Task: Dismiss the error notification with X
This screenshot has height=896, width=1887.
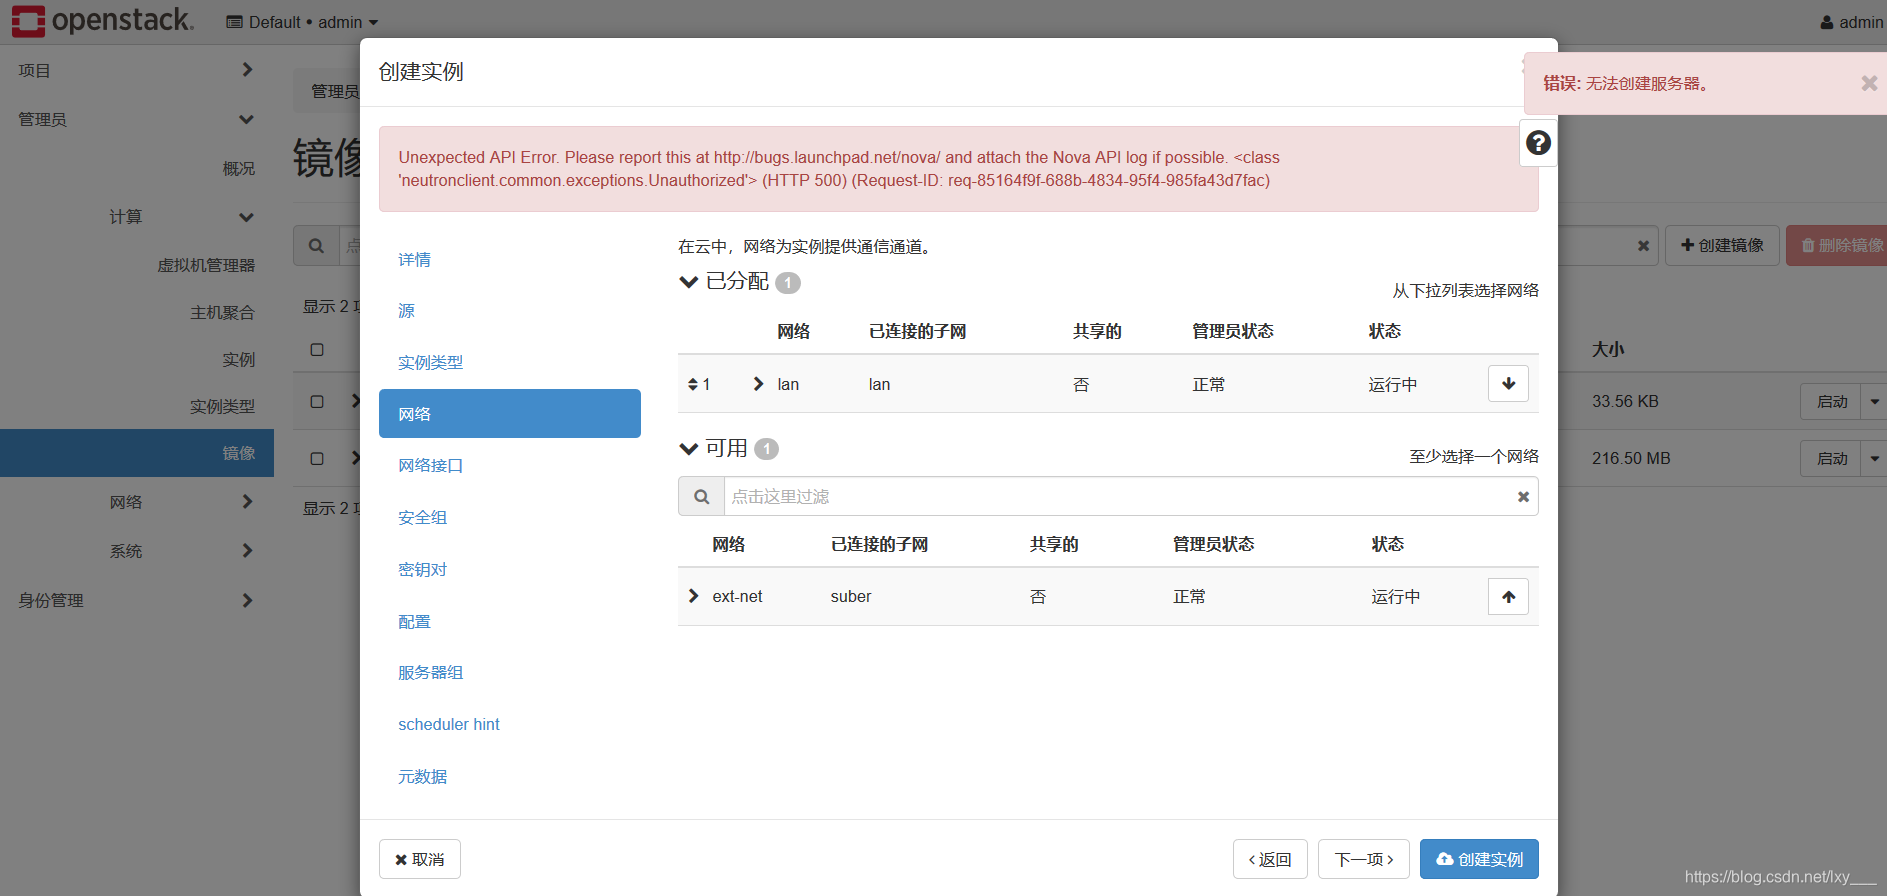Action: coord(1868,83)
